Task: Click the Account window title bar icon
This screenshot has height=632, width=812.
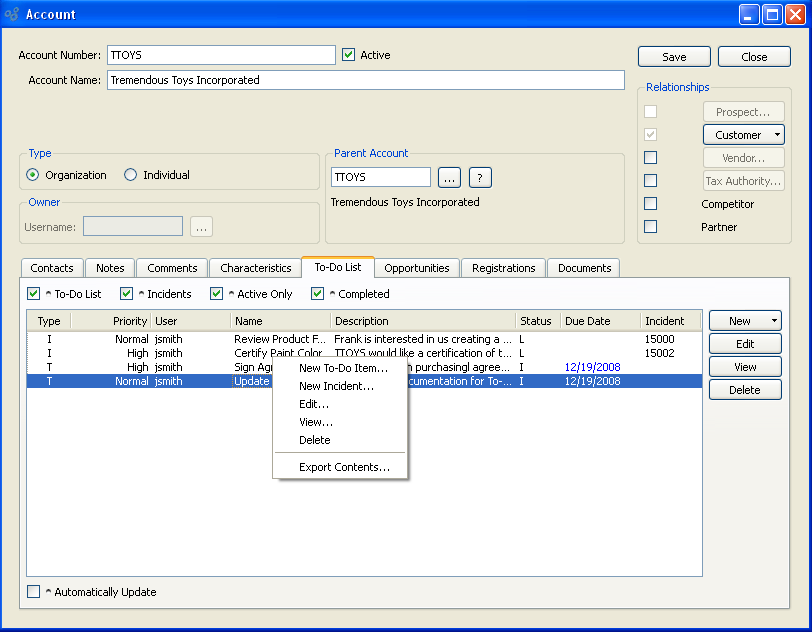Action: pos(12,15)
